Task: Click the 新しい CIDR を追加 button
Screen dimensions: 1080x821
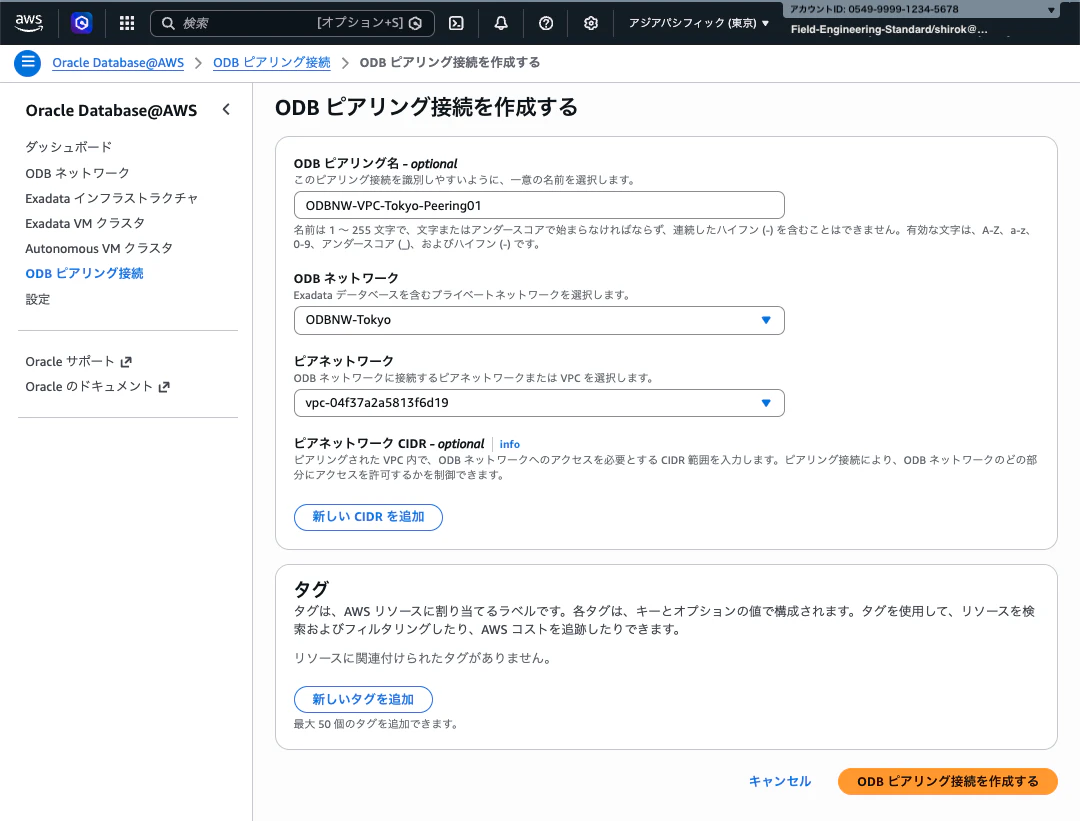Action: pos(368,517)
